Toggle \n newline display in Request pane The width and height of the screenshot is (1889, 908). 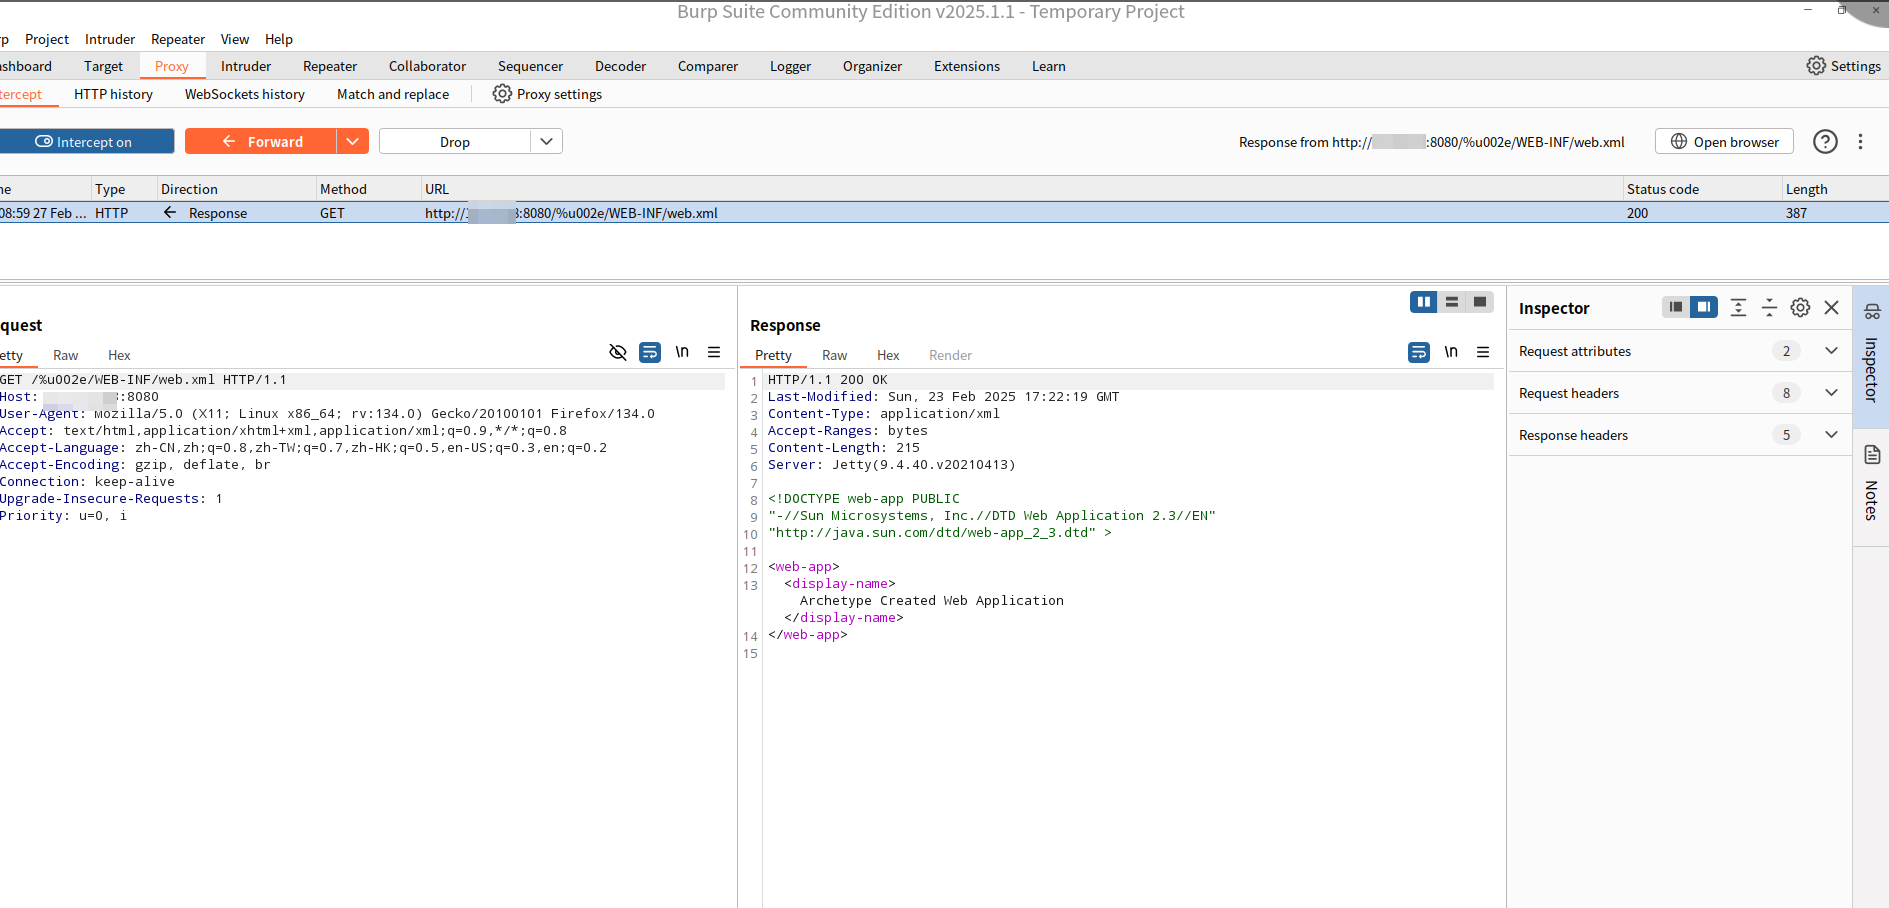(682, 352)
